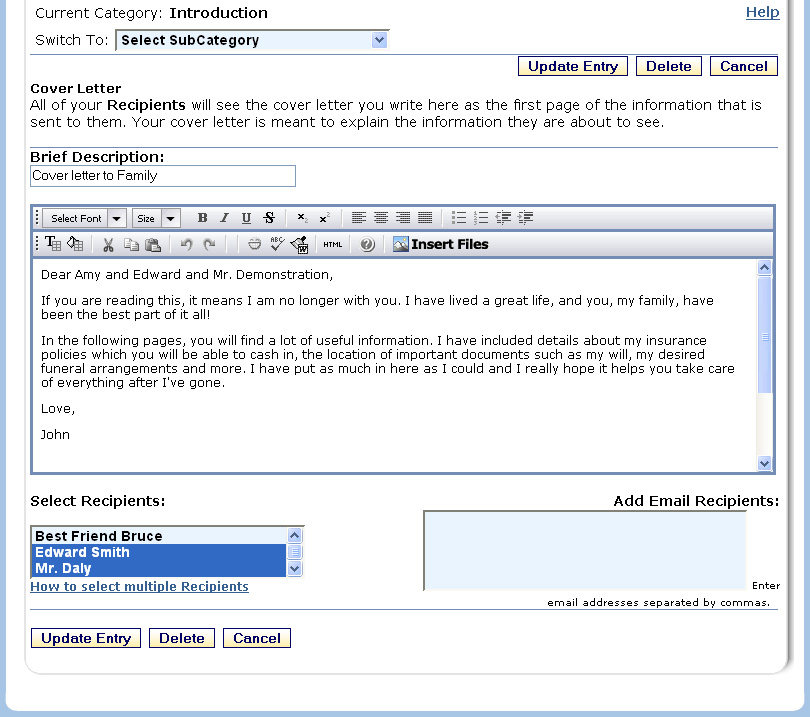Paste content from Word
The width and height of the screenshot is (810, 717).
[x=300, y=244]
